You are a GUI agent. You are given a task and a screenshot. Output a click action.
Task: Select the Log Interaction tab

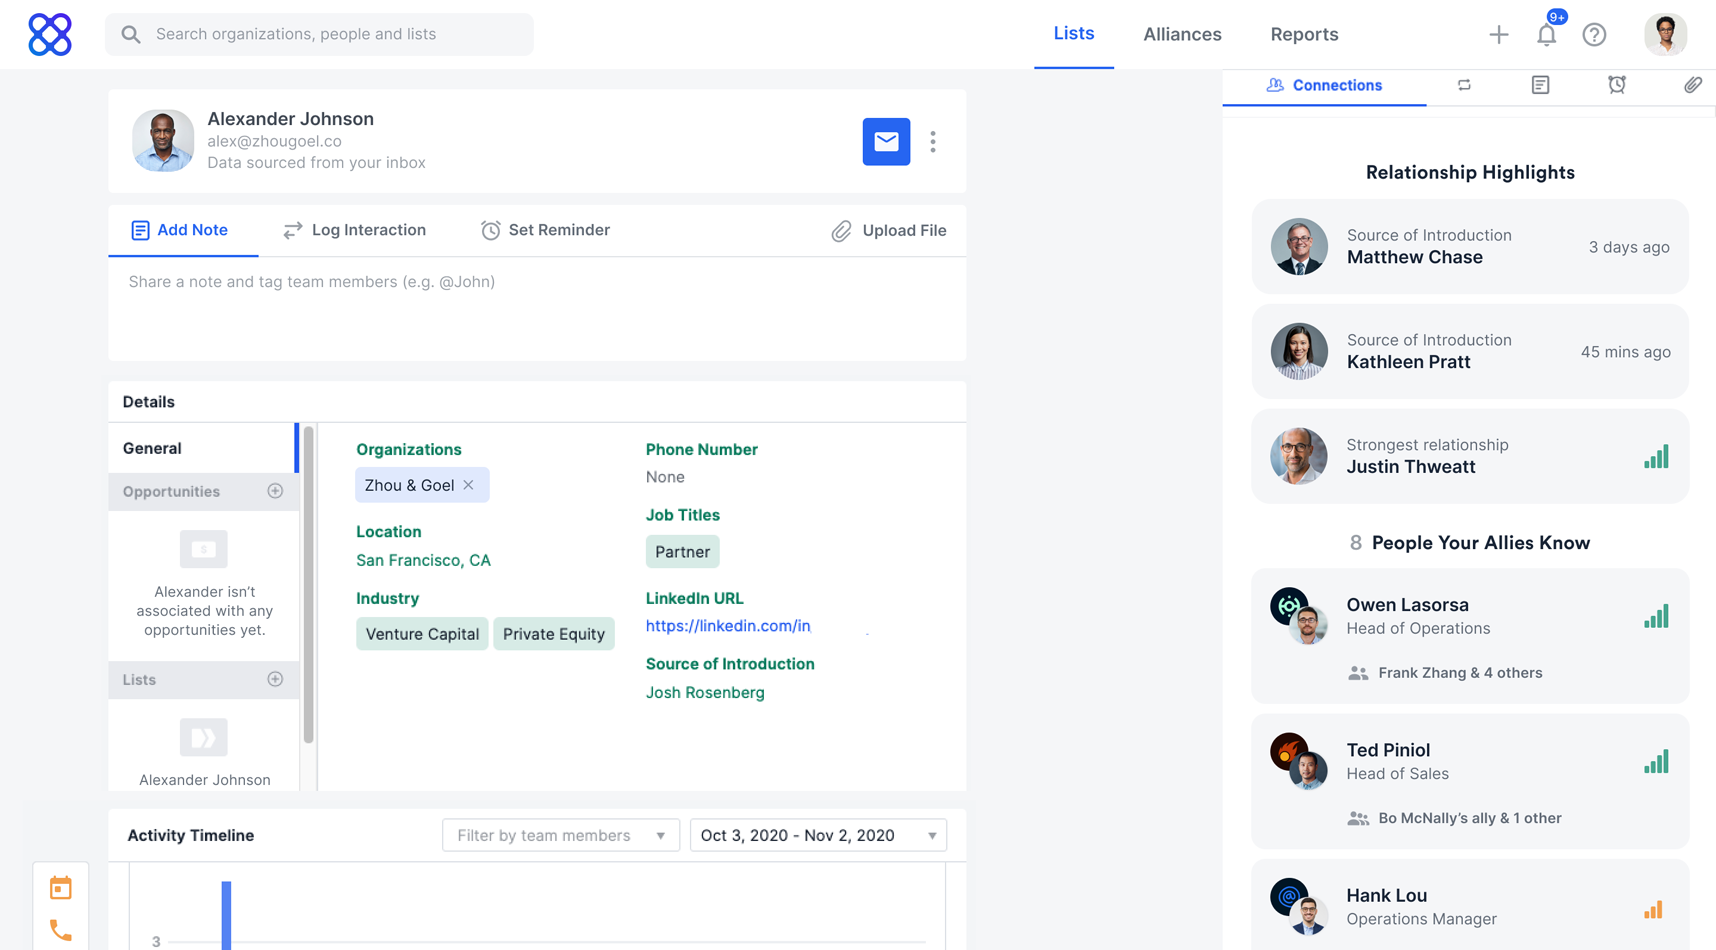[x=355, y=230]
